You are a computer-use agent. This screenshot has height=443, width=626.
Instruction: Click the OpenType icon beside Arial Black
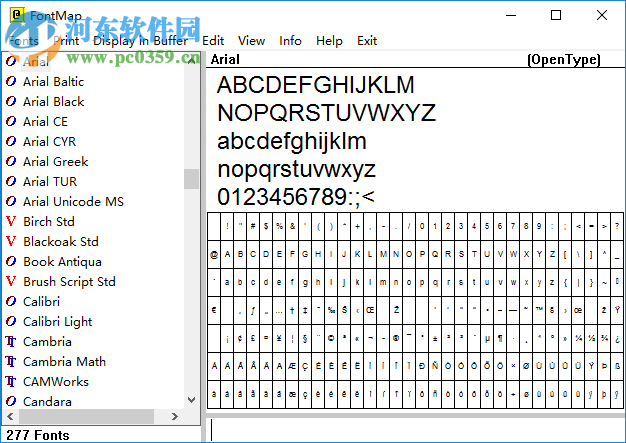11,101
